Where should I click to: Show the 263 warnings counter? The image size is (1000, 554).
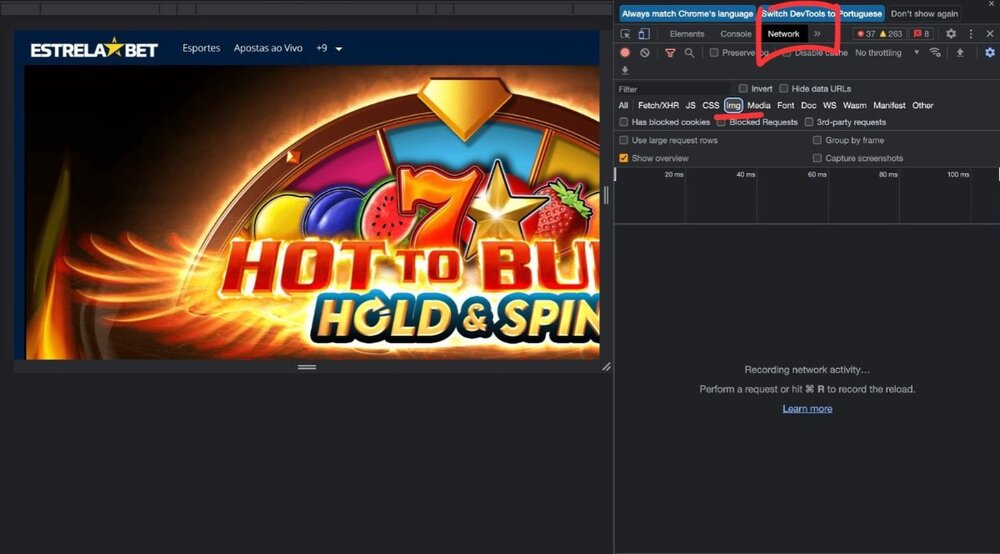click(x=891, y=34)
